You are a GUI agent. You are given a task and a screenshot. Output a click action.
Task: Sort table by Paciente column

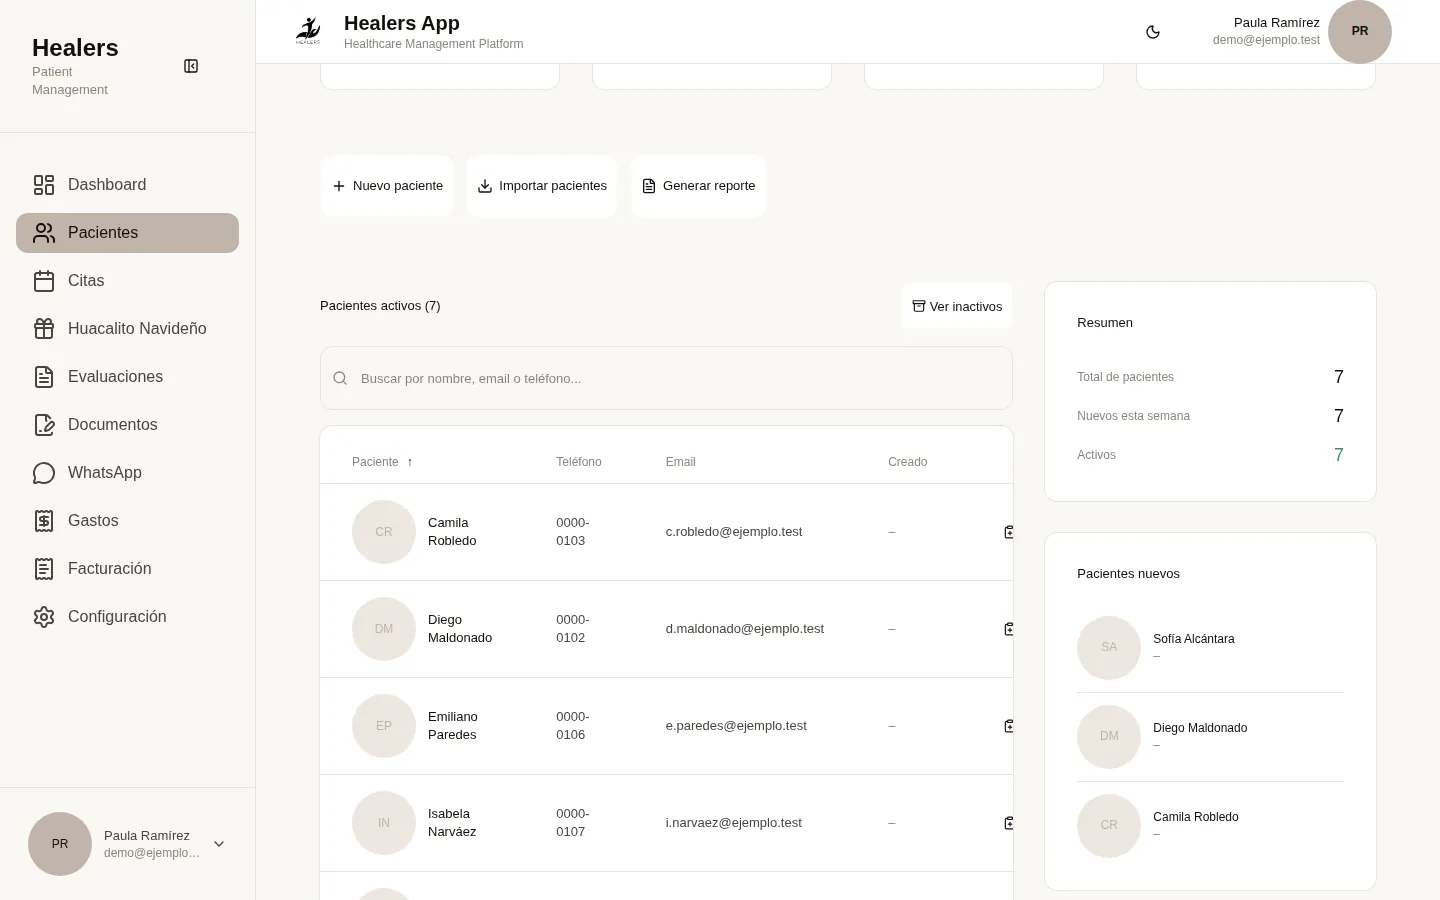[382, 462]
